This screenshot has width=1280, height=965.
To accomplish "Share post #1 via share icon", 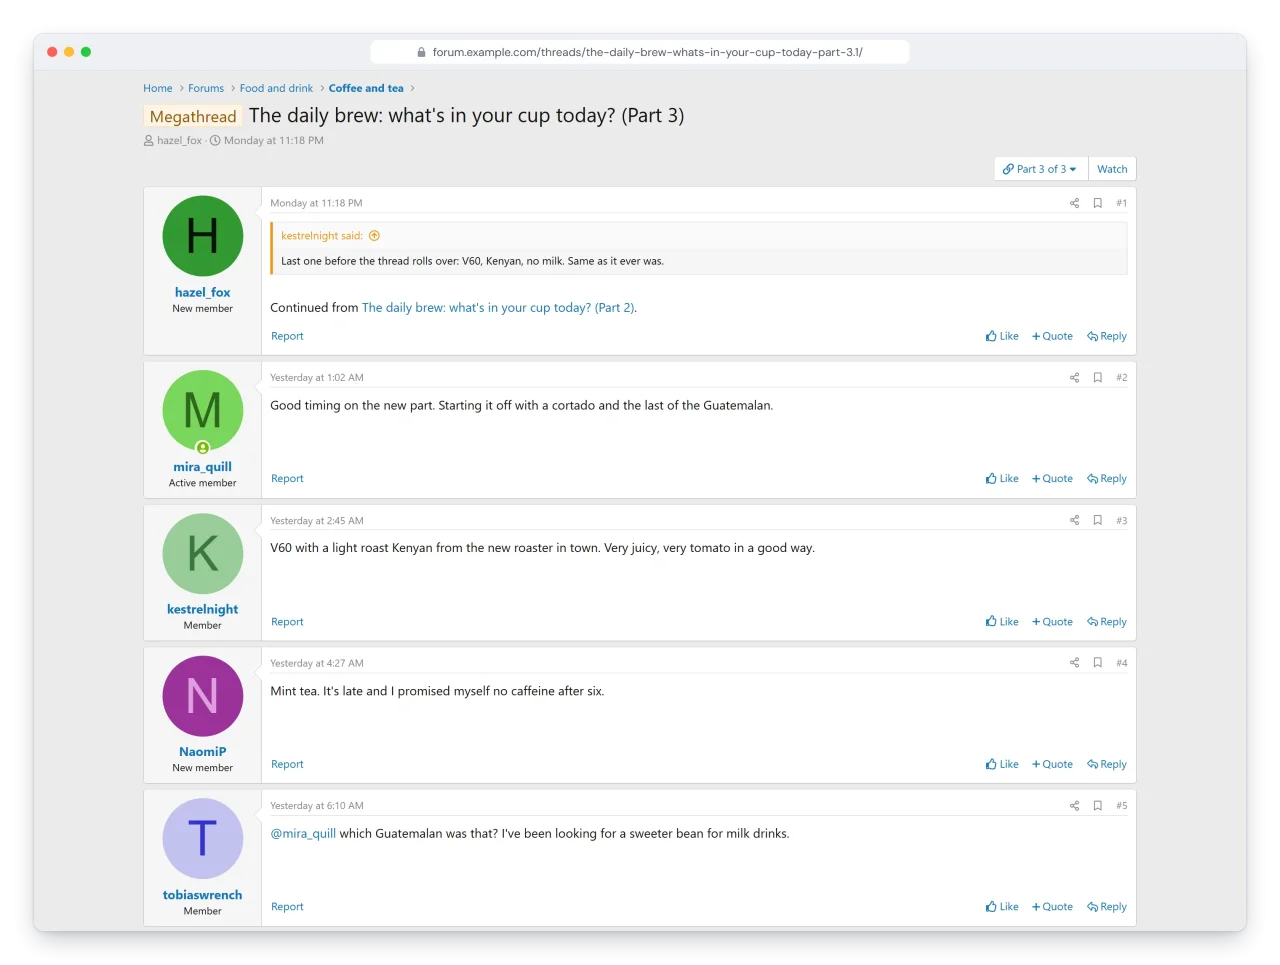I will pyautogui.click(x=1074, y=203).
